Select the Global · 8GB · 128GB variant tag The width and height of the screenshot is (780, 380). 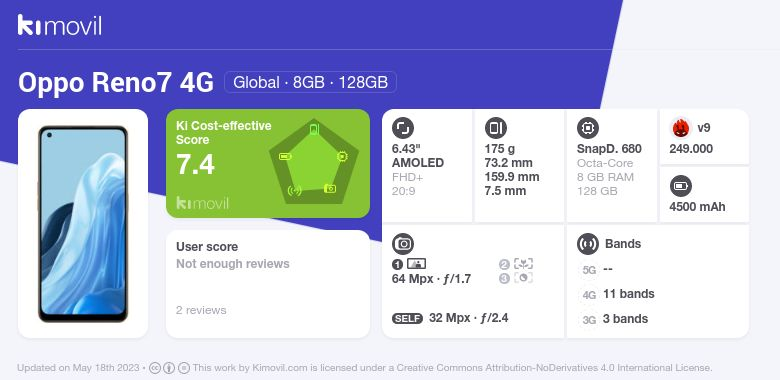(310, 82)
